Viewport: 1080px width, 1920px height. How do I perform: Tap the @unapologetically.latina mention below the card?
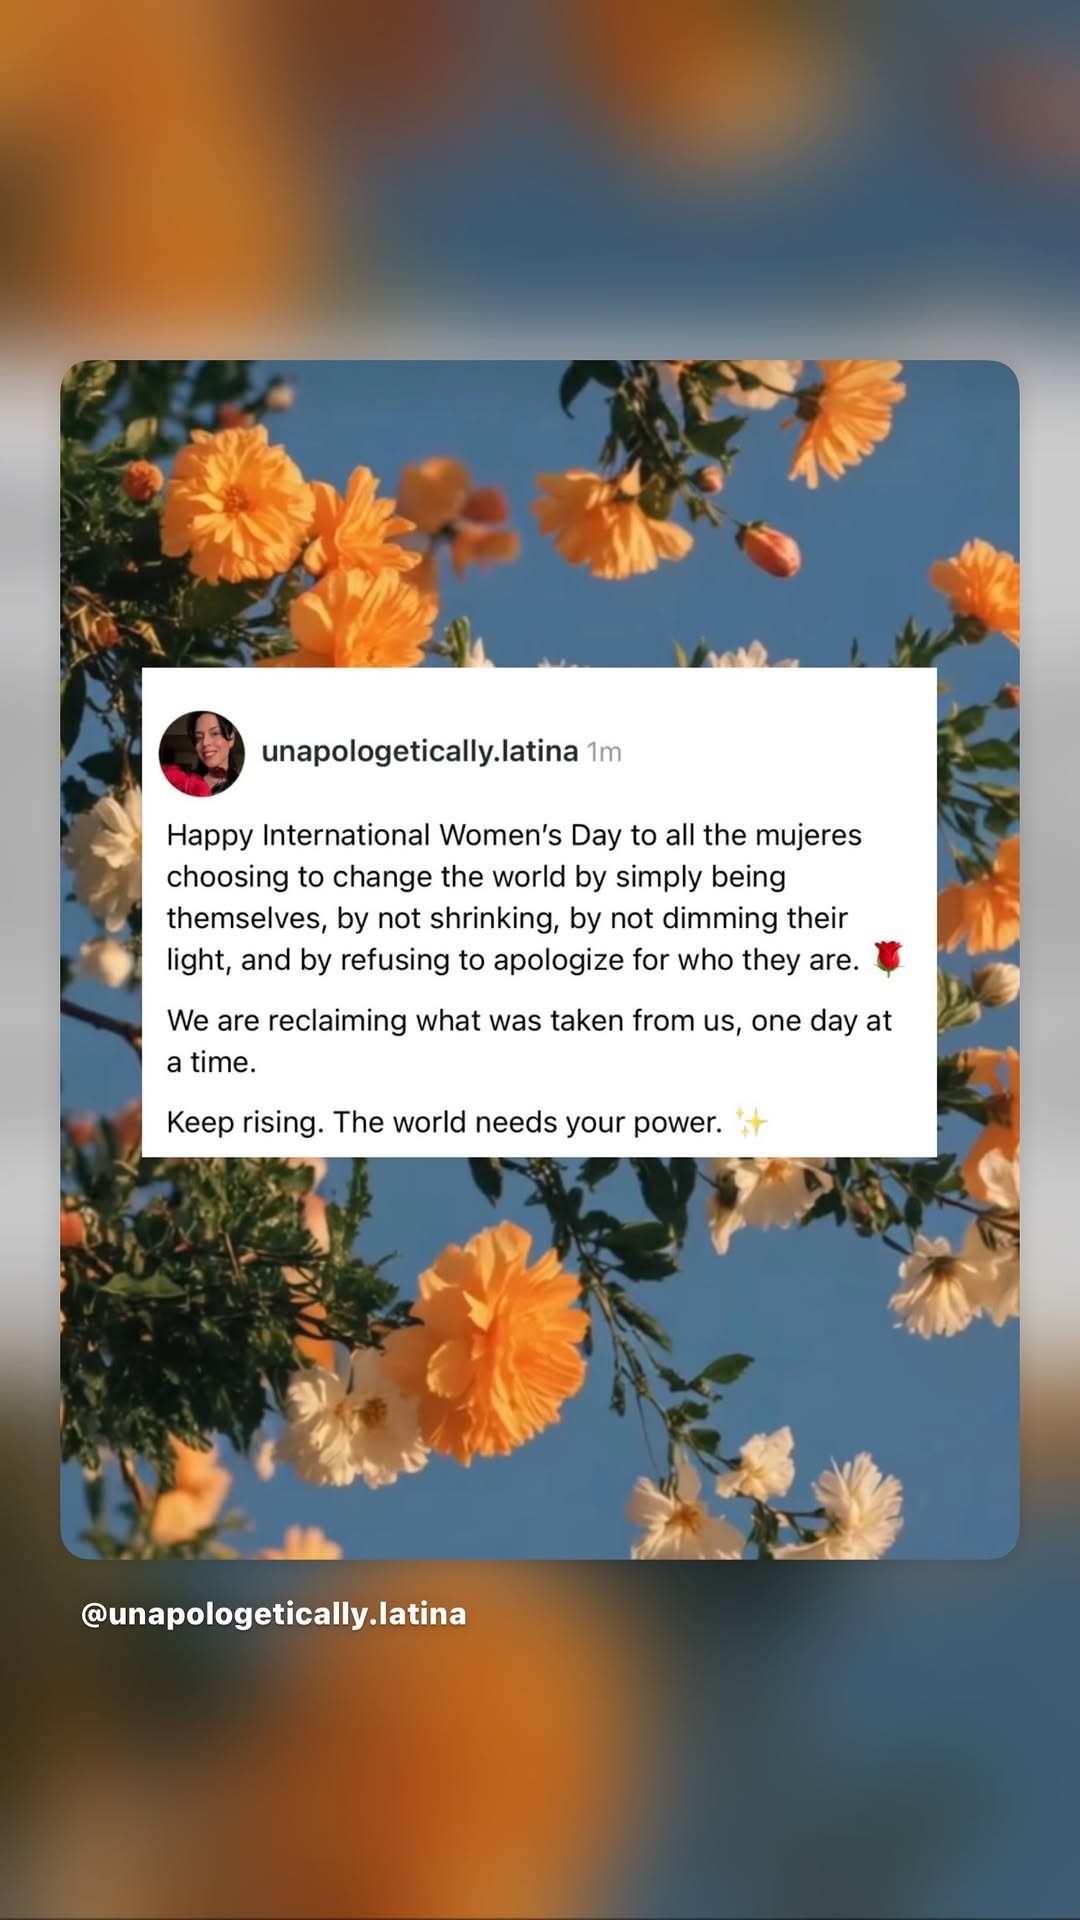coord(273,1614)
